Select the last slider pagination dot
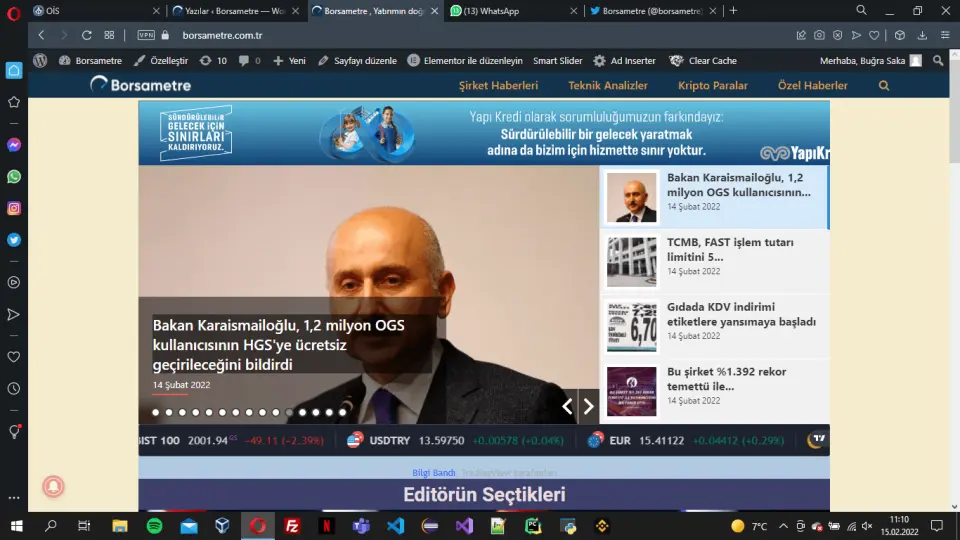This screenshot has height=540, width=960. pyautogui.click(x=342, y=412)
